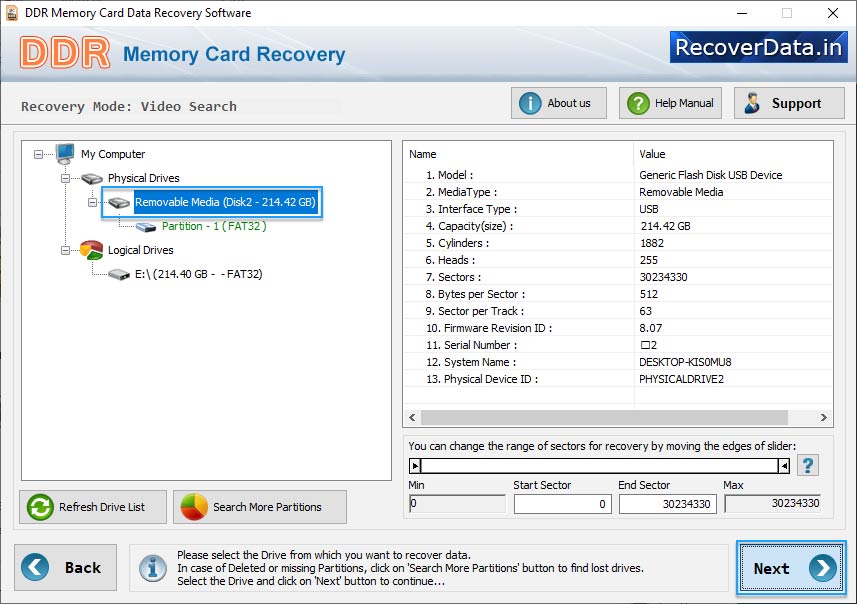Image resolution: width=857 pixels, height=604 pixels.
Task: Click the Heads value '255'
Action: pos(649,260)
